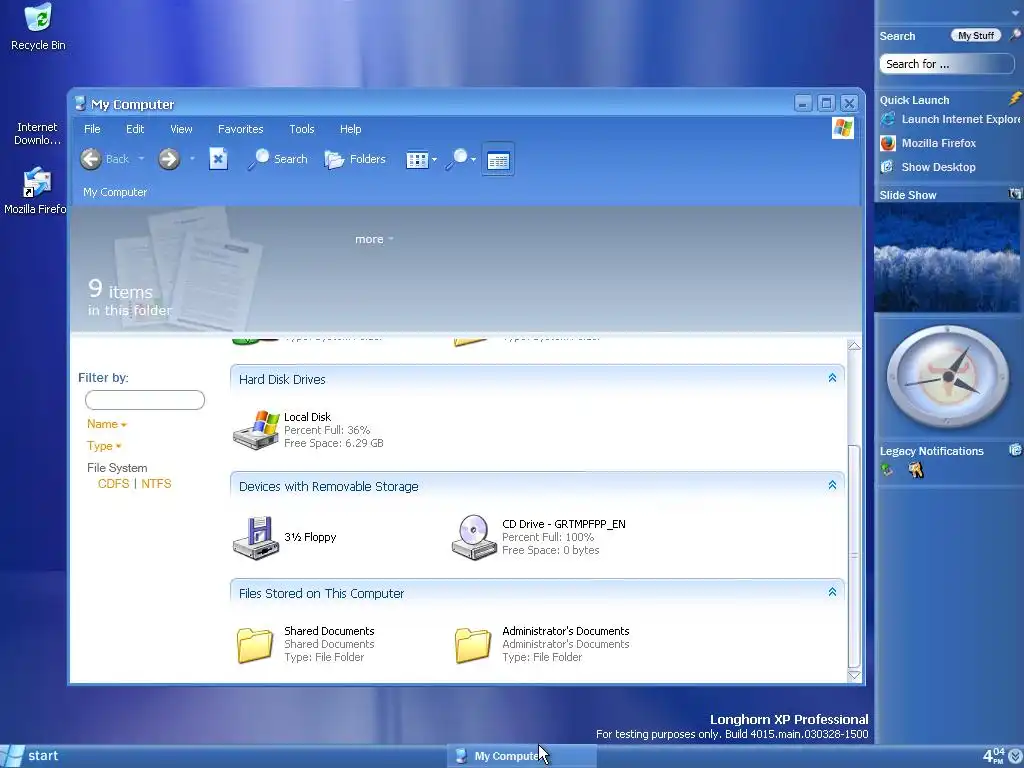
Task: Open the Recycle Bin desktop icon
Action: [x=39, y=26]
